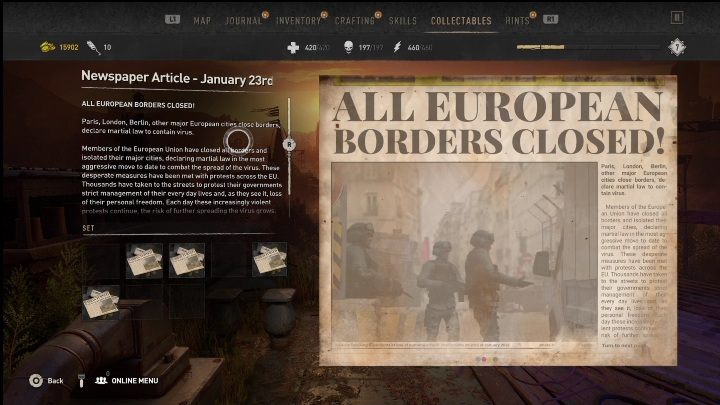Select the Collectables tab
This screenshot has height=405, width=720.
pyautogui.click(x=461, y=21)
